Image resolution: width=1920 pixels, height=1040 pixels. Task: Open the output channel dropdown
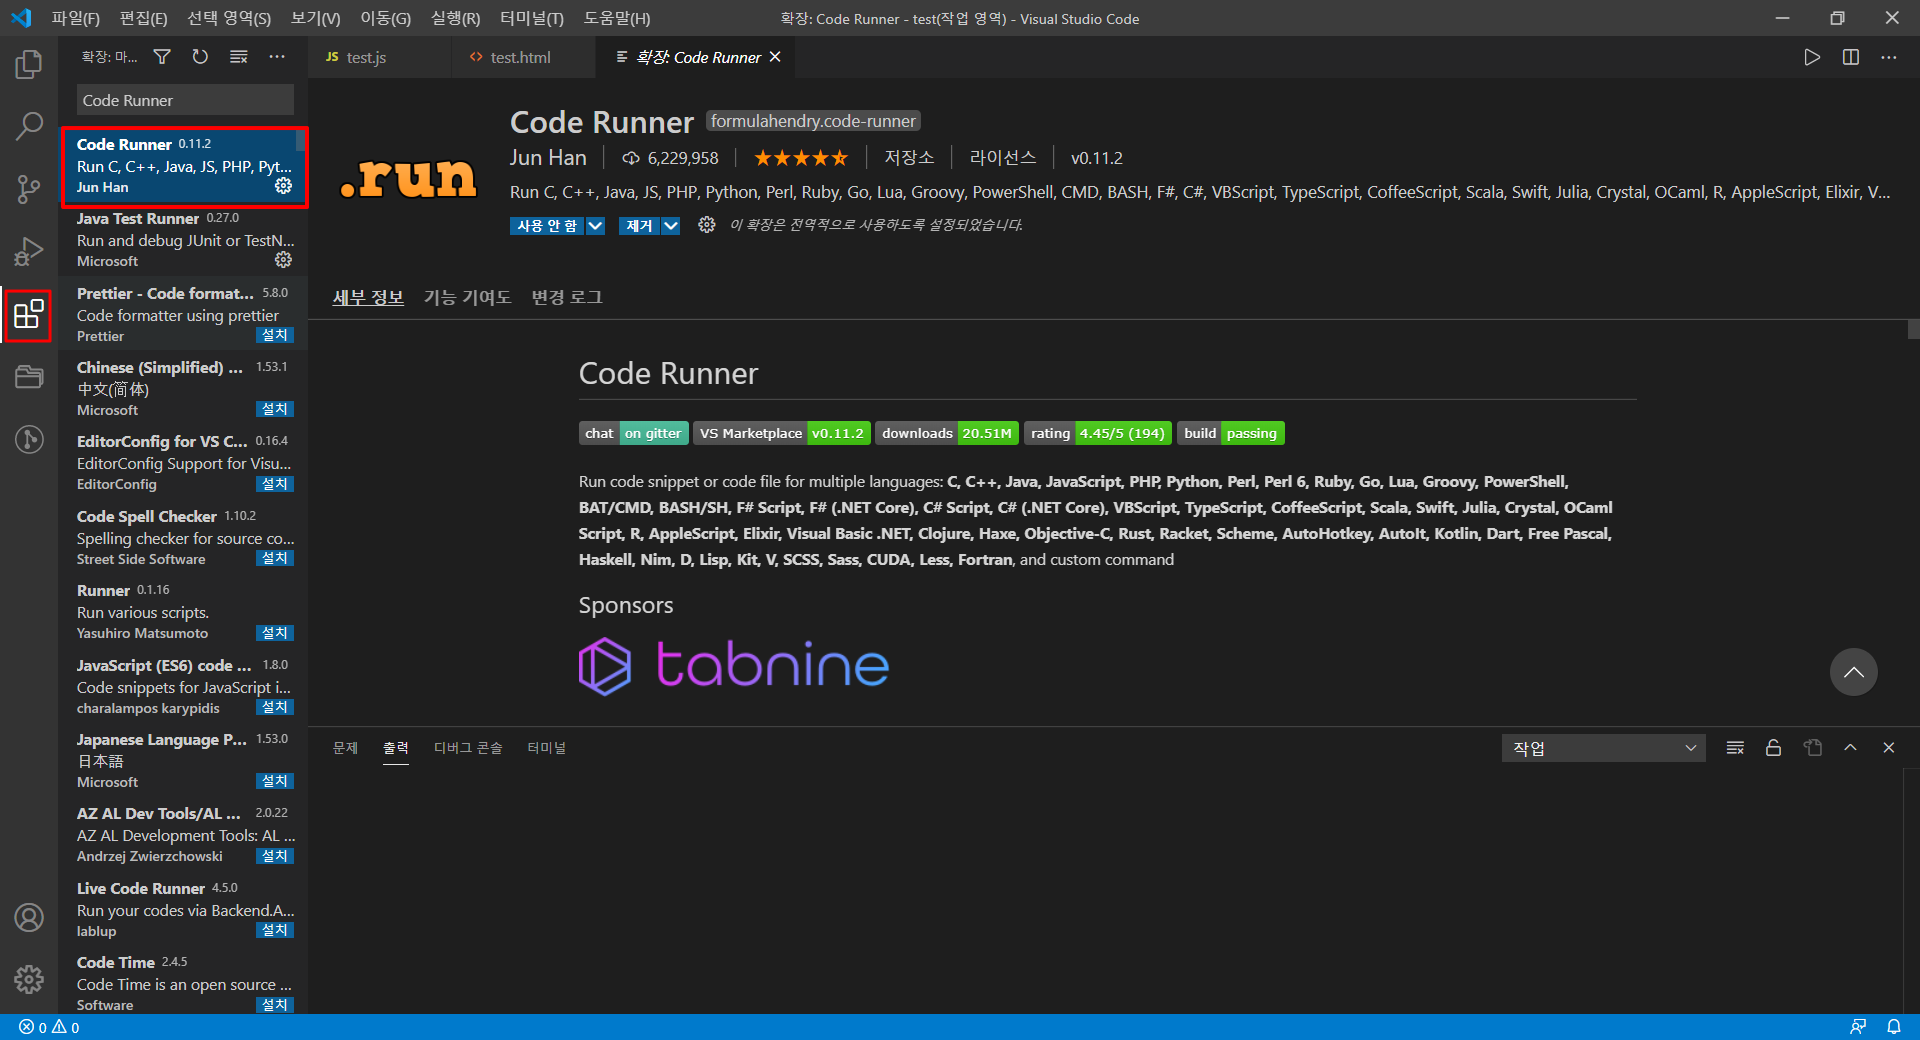(x=1603, y=748)
